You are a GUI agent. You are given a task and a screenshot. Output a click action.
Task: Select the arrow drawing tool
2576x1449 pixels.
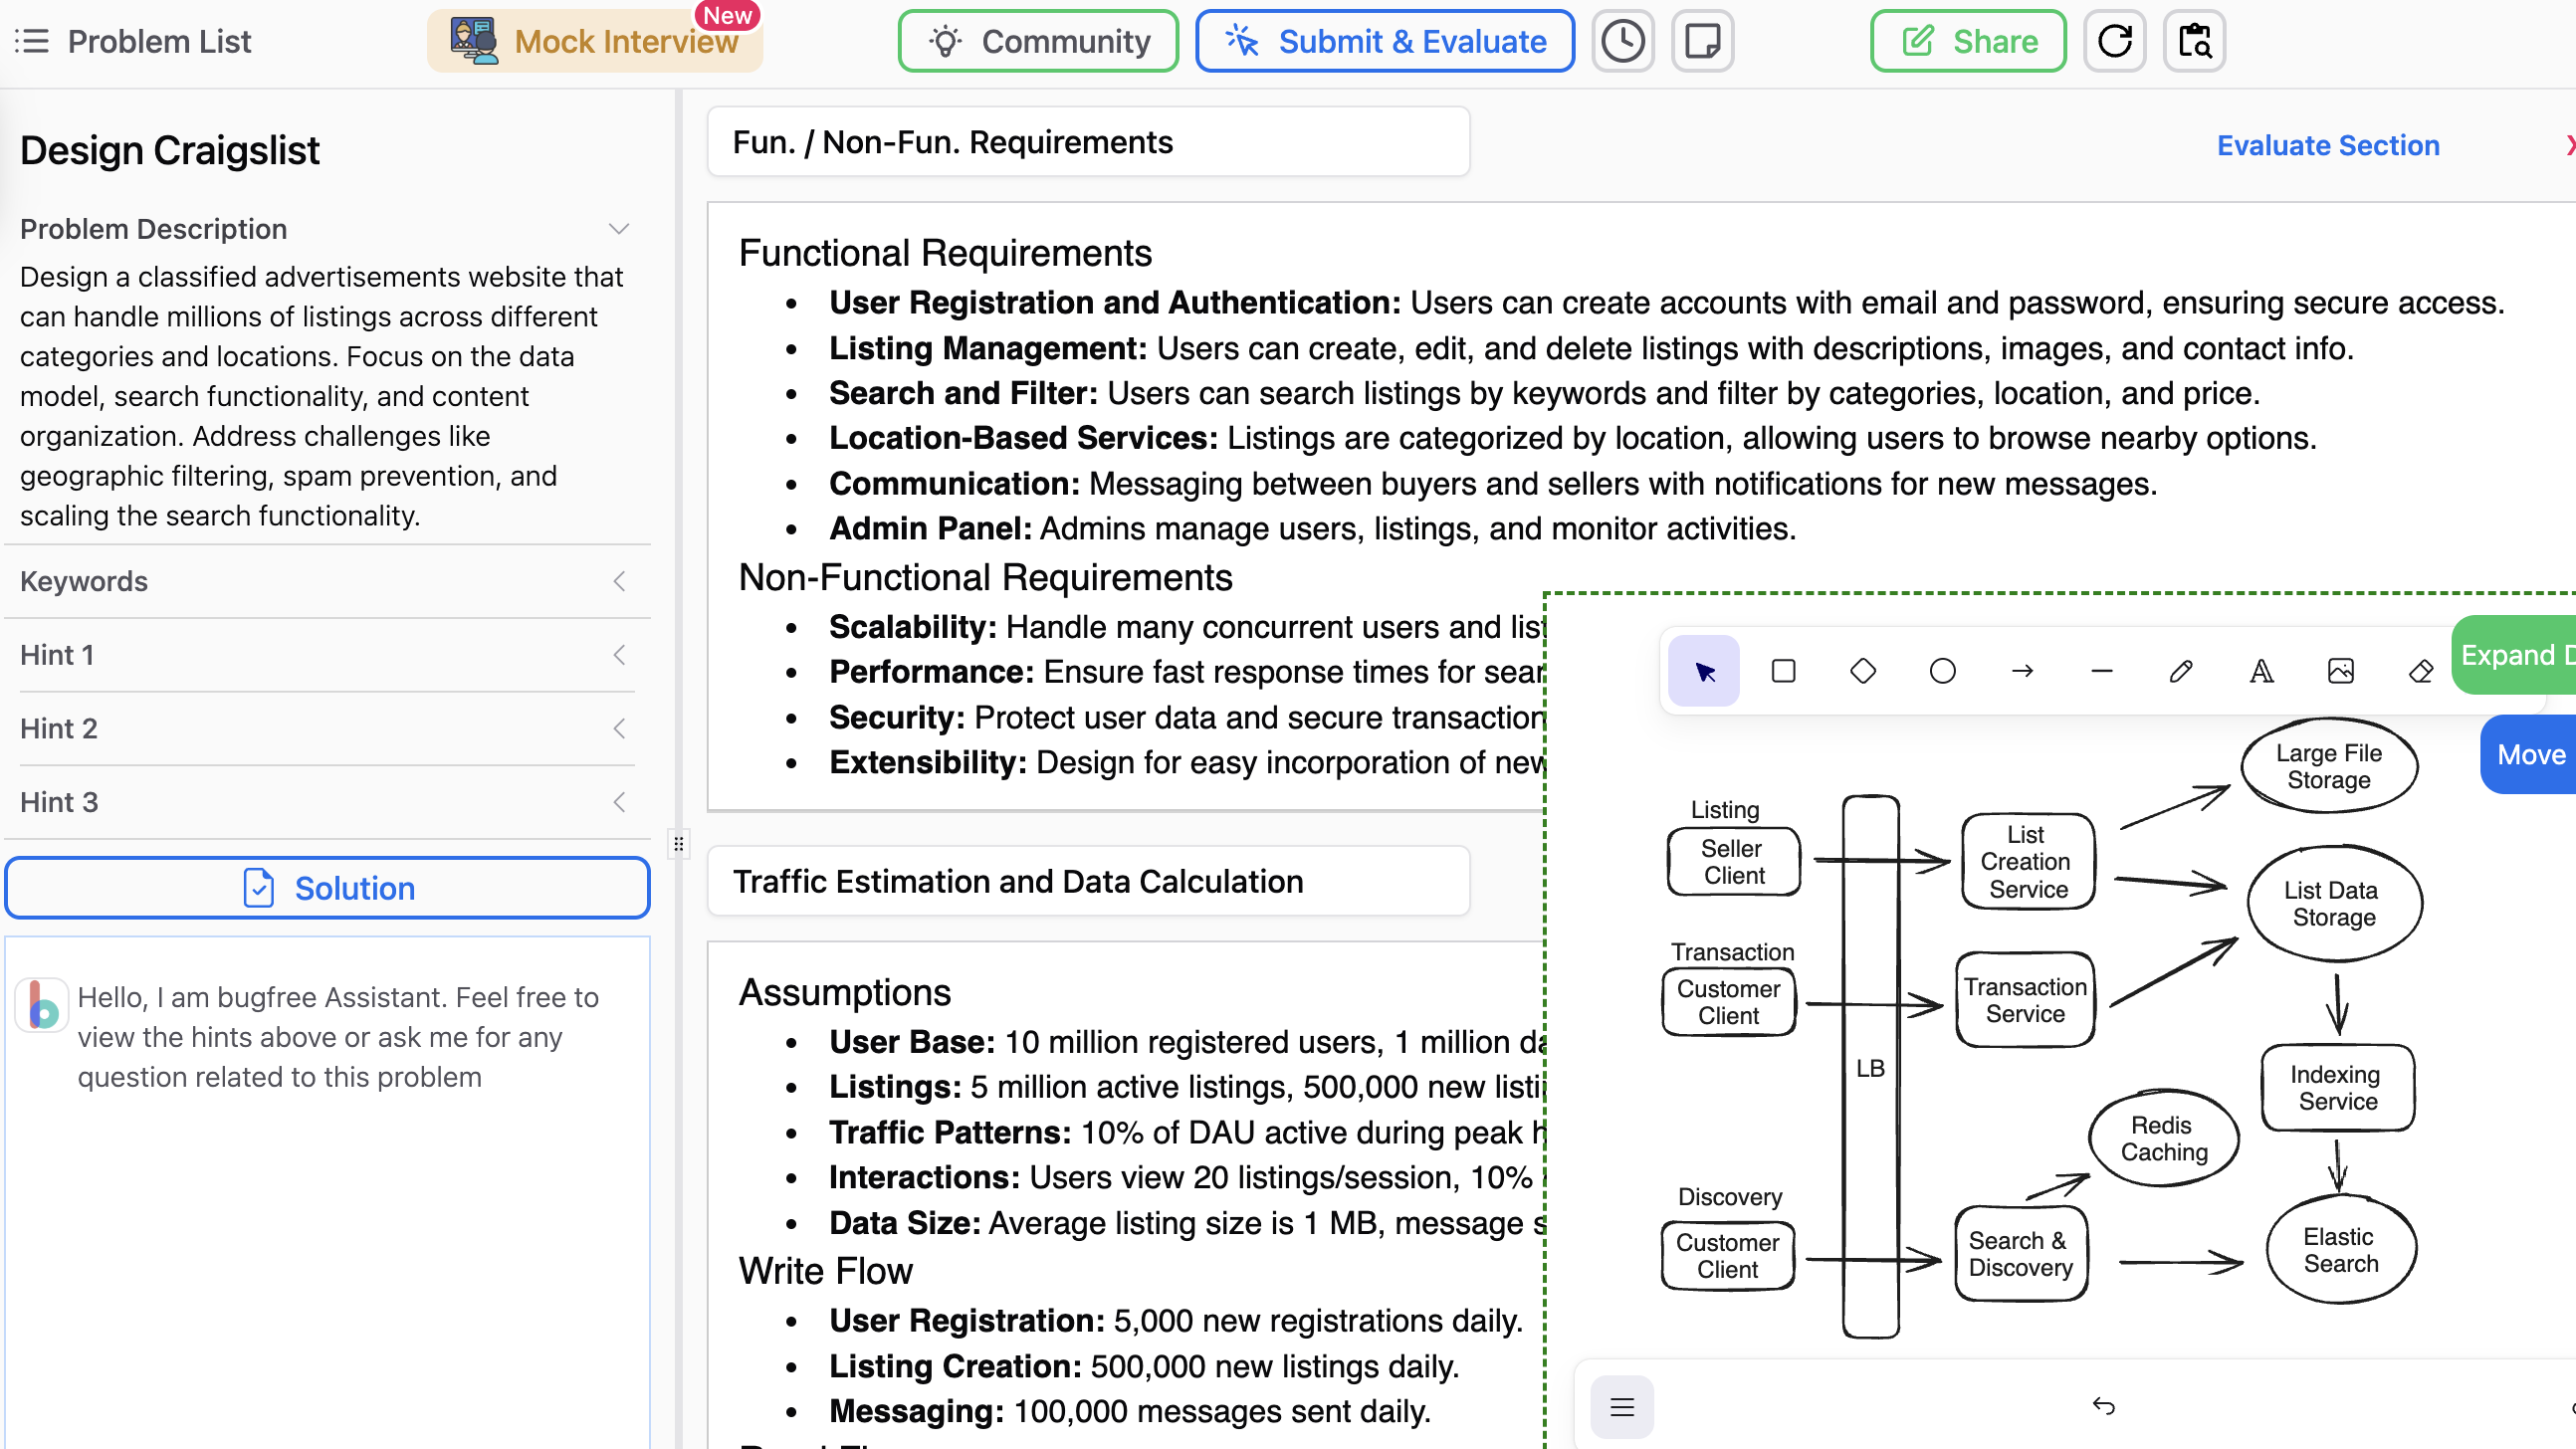coord(2022,671)
